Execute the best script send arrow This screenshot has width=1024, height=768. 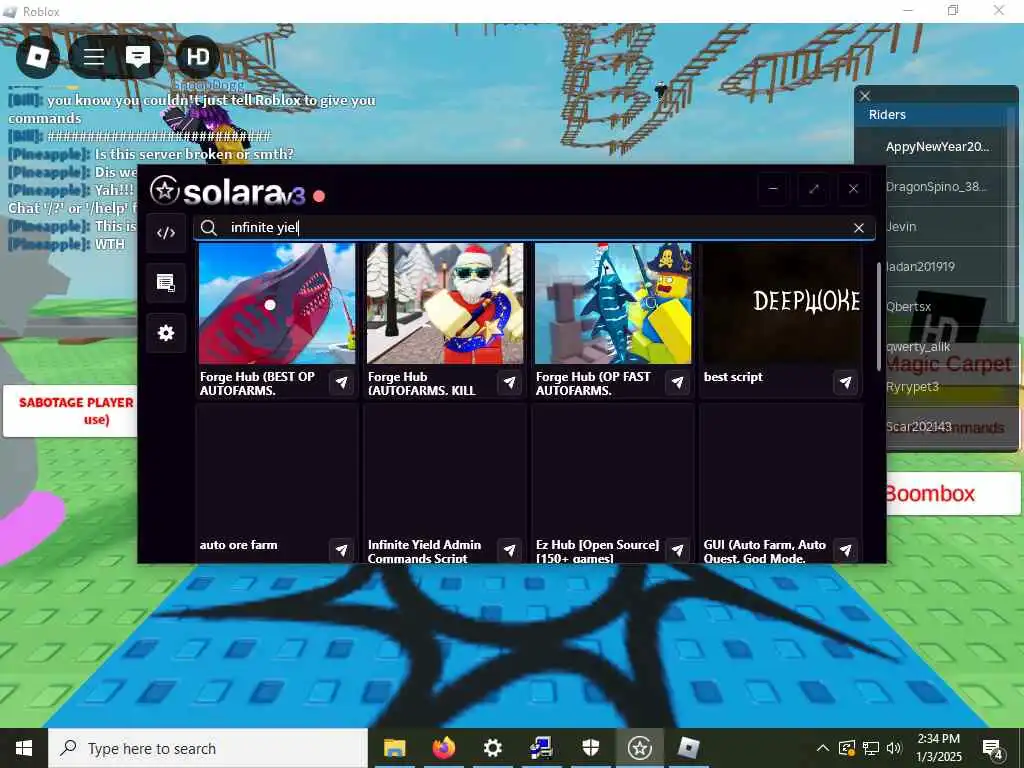click(845, 383)
